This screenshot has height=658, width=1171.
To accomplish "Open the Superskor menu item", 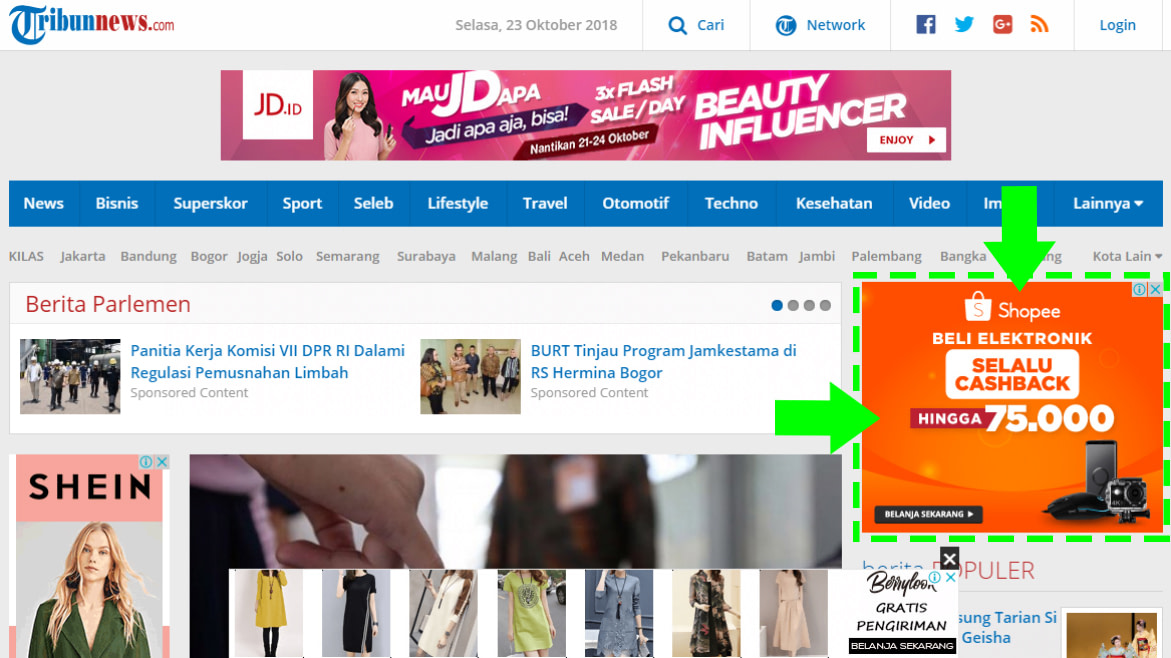I will coord(211,203).
